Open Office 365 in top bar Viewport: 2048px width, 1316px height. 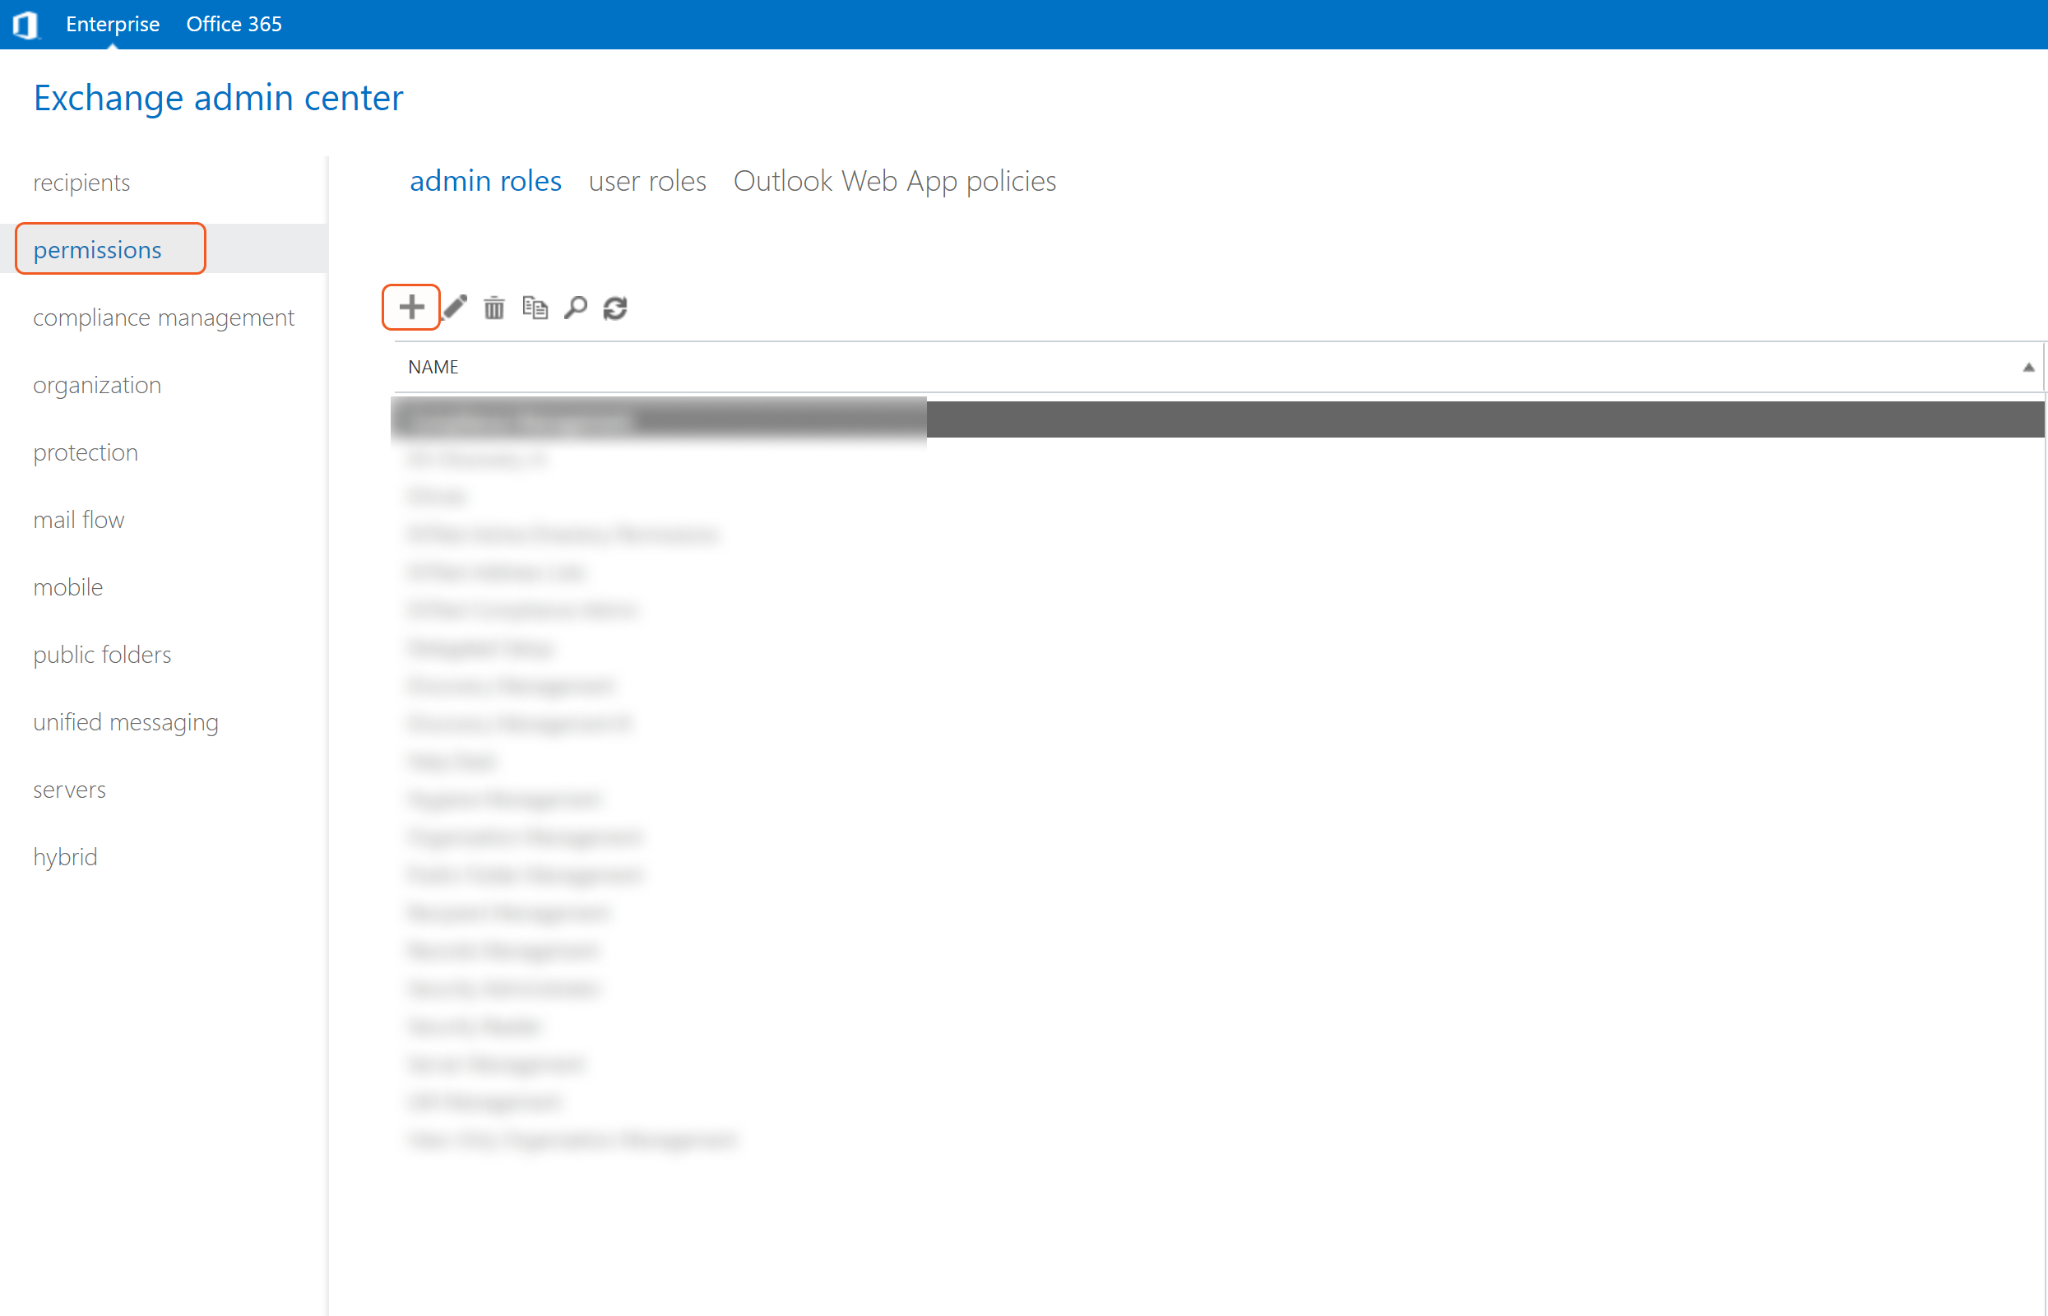233,24
